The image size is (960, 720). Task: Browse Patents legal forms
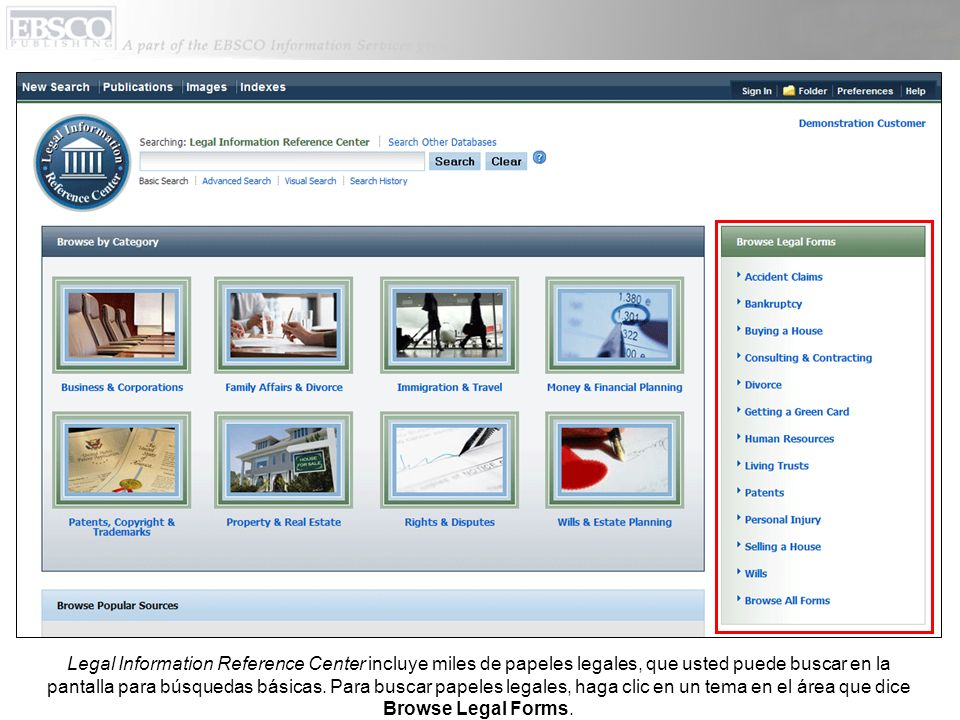click(764, 492)
